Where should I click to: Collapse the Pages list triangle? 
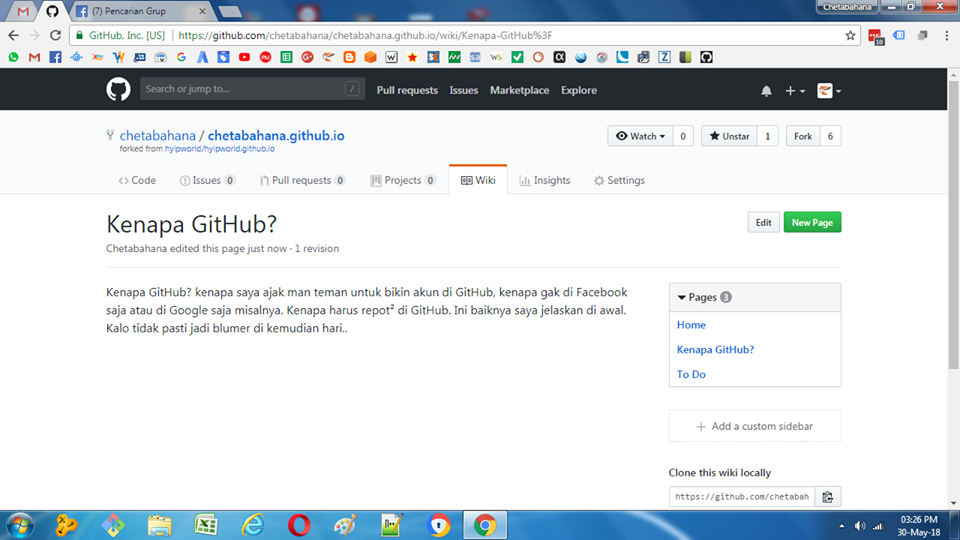tap(681, 298)
